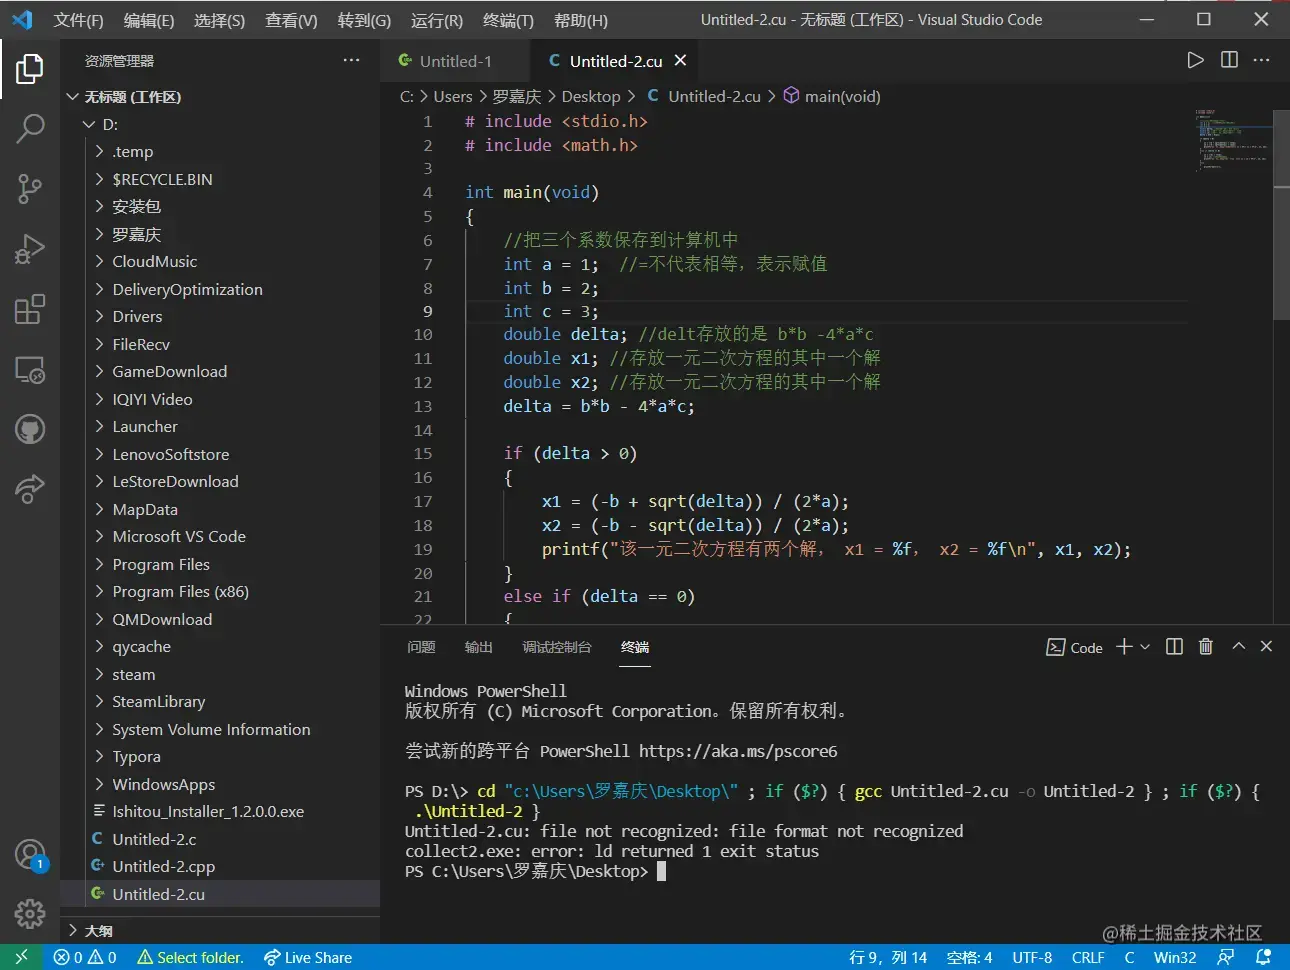Click Select folder. in status bar

[190, 957]
